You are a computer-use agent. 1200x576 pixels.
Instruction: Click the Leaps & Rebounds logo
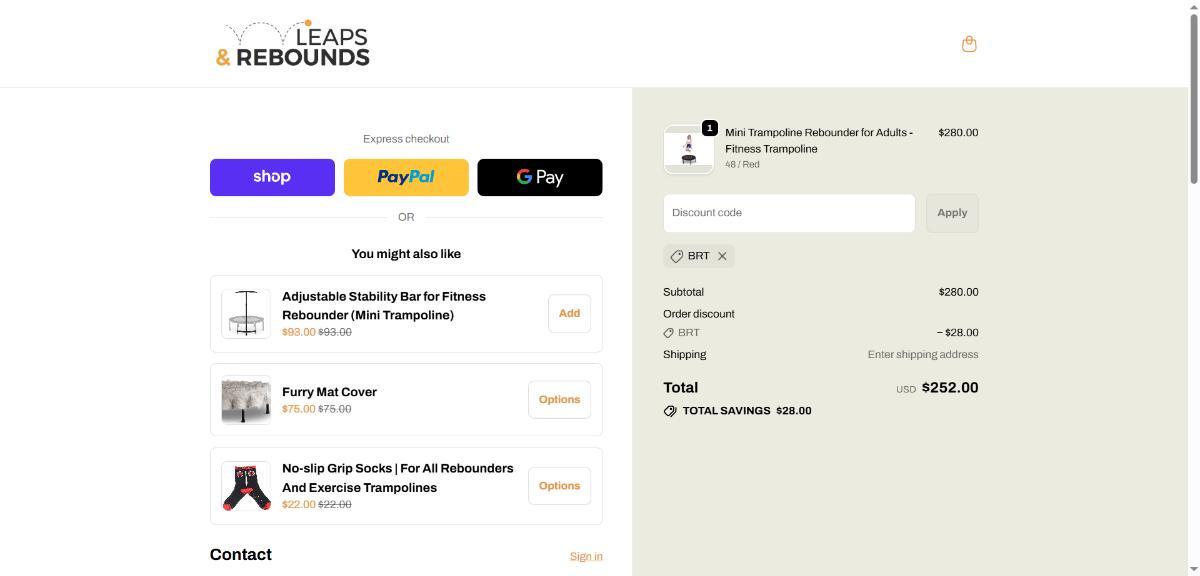(x=293, y=45)
